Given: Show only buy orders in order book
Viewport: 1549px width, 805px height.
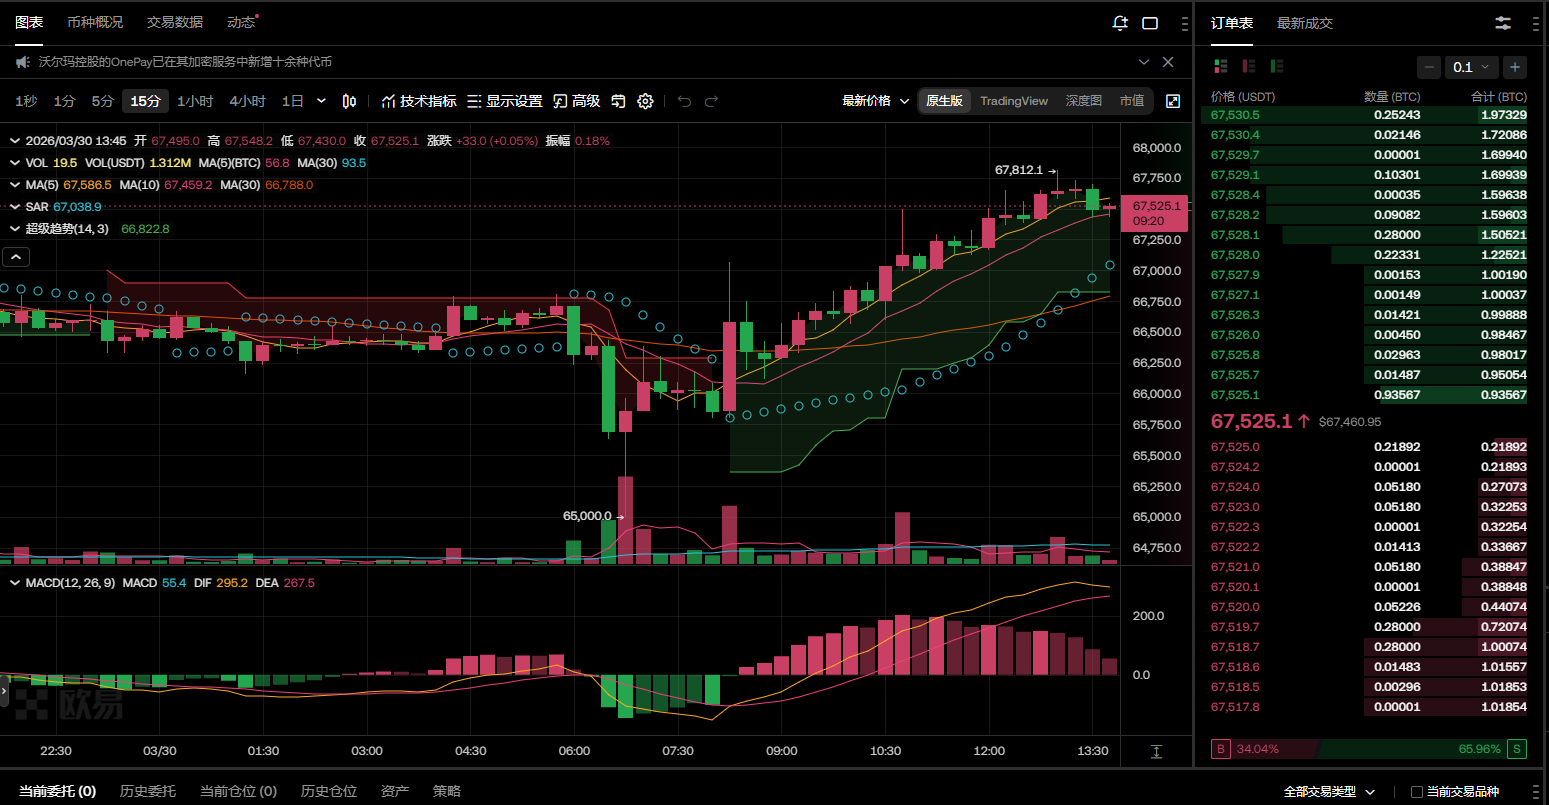Looking at the screenshot, I should coord(1276,66).
